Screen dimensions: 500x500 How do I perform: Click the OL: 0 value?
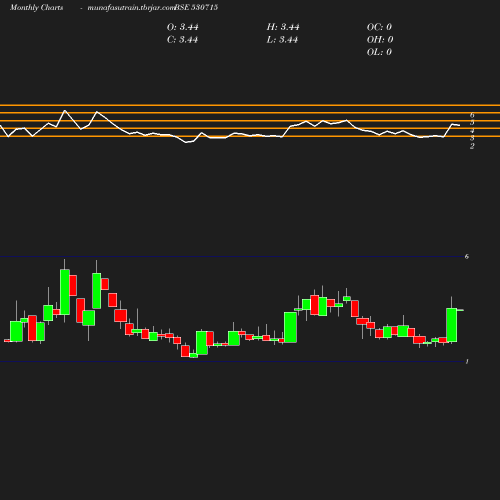(x=379, y=52)
